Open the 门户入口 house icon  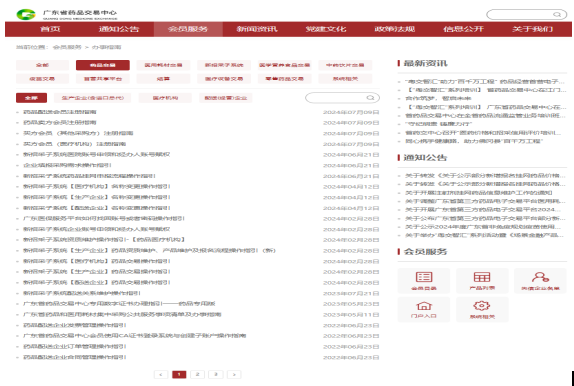click(424, 306)
